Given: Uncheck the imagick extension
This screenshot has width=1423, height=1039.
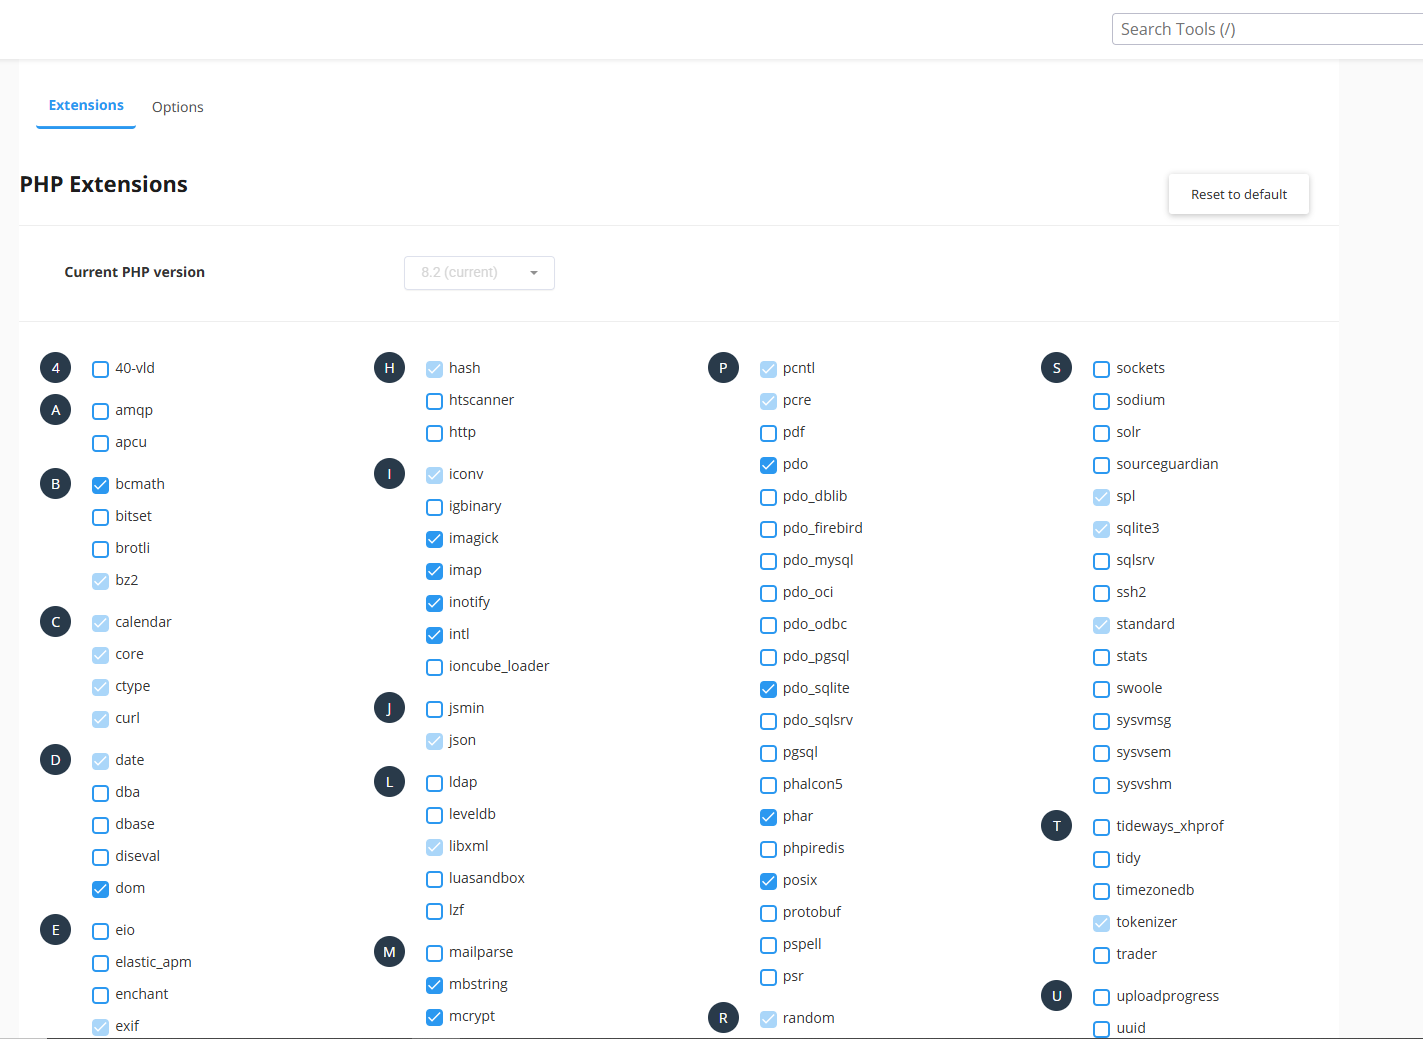Looking at the screenshot, I should [434, 539].
